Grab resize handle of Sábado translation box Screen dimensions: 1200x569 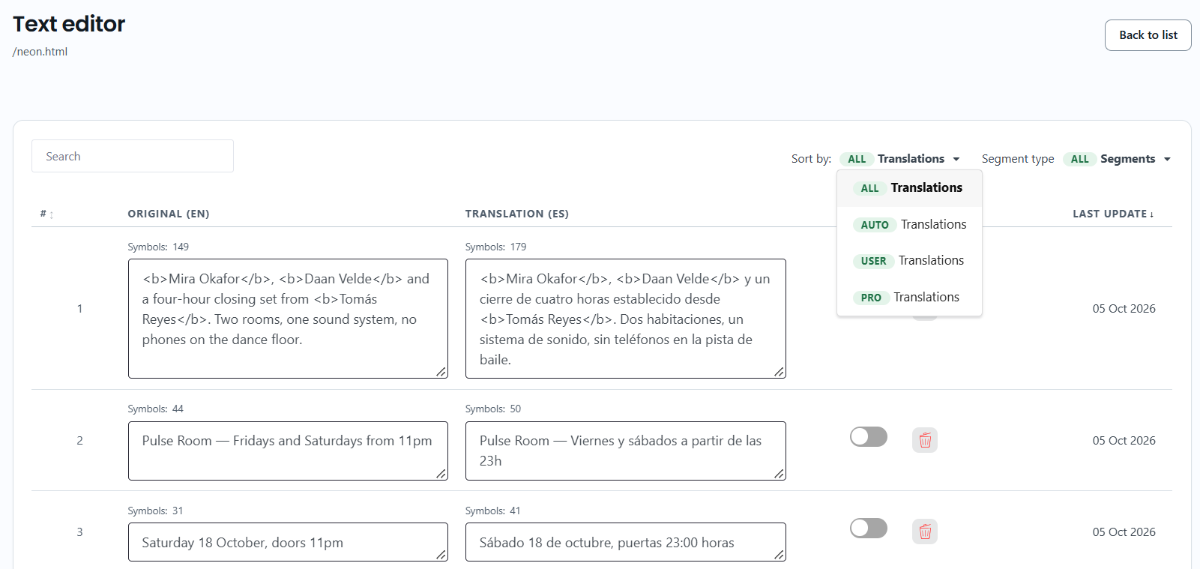pos(779,555)
